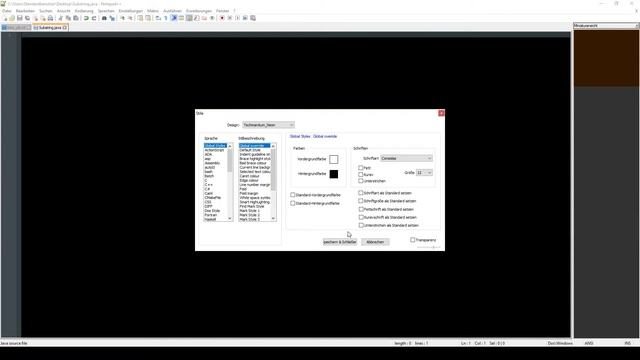Check Standard-Hintergrundfarbe
The height and width of the screenshot is (360, 640).
click(293, 203)
